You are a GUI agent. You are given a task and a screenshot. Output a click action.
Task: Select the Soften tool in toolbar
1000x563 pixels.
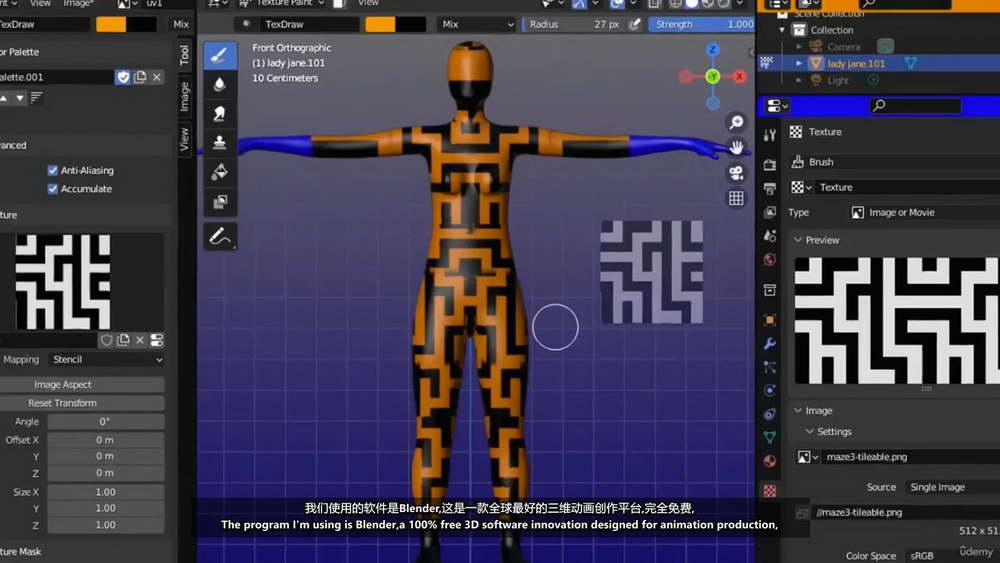[220, 84]
